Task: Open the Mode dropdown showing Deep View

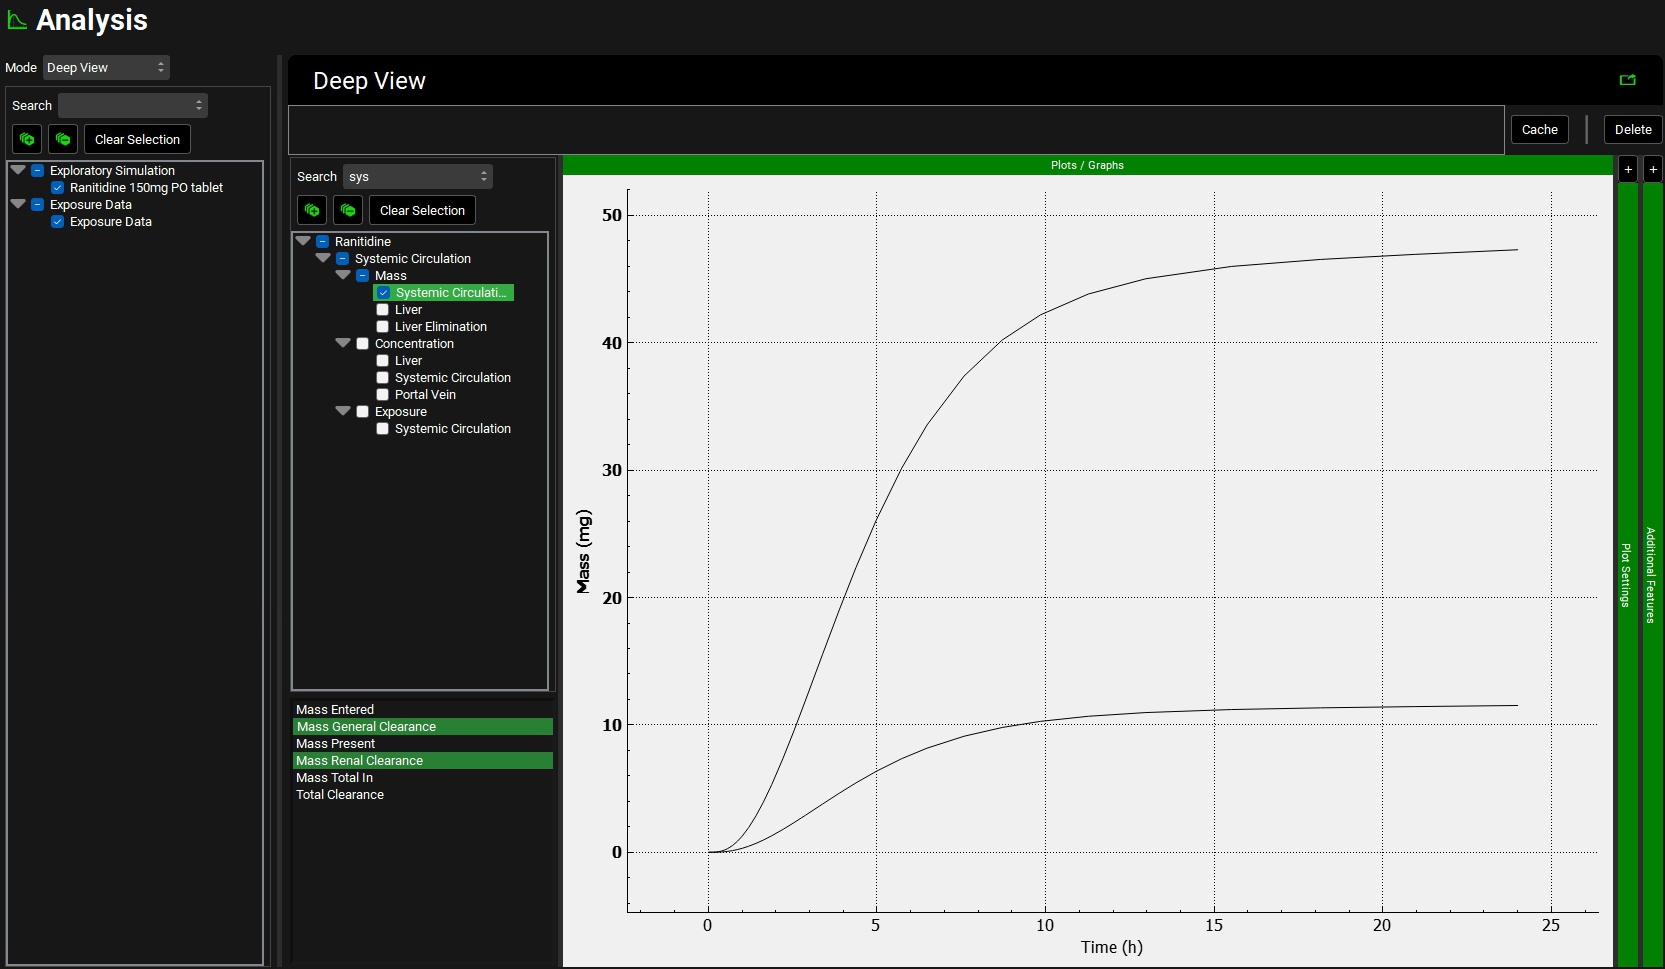Action: click(106, 67)
